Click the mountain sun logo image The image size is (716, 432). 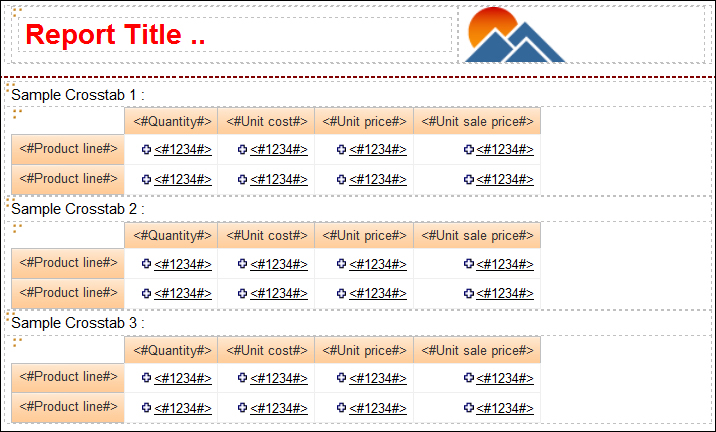515,34
